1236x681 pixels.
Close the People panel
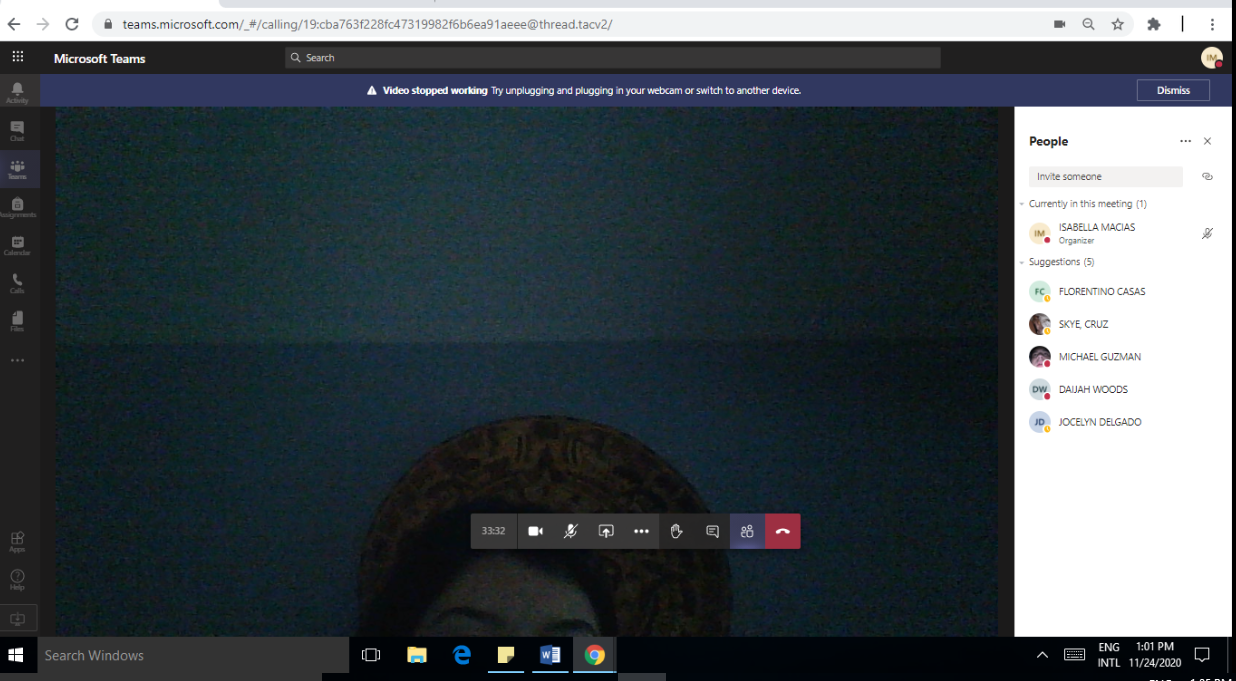tap(1207, 141)
